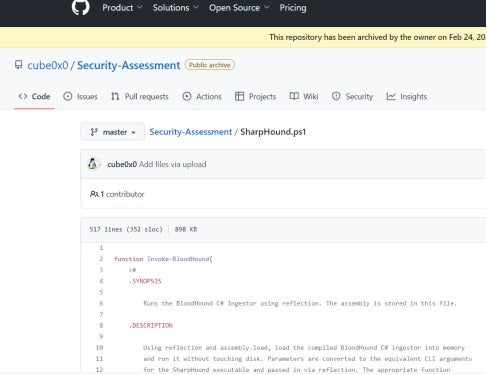Open the Security tab
Screen dimensions: 487x375
(352, 97)
